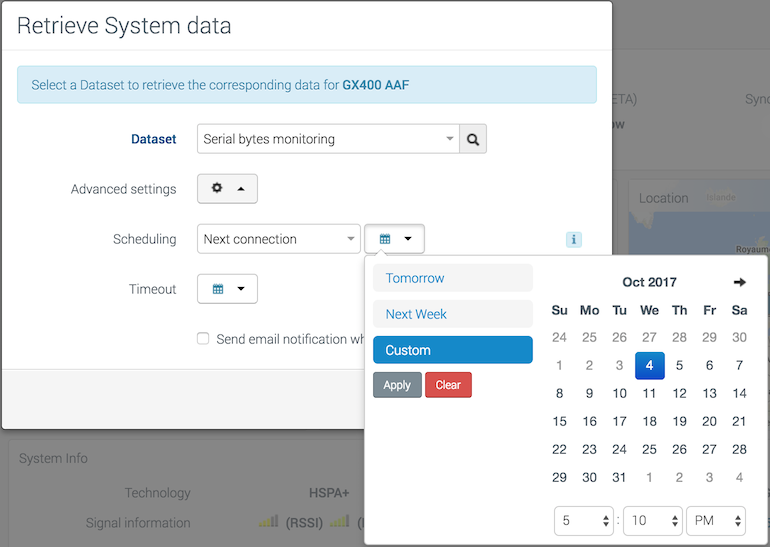Click the blue info icon beside Scheduling
Image resolution: width=770 pixels, height=547 pixels.
point(573,240)
